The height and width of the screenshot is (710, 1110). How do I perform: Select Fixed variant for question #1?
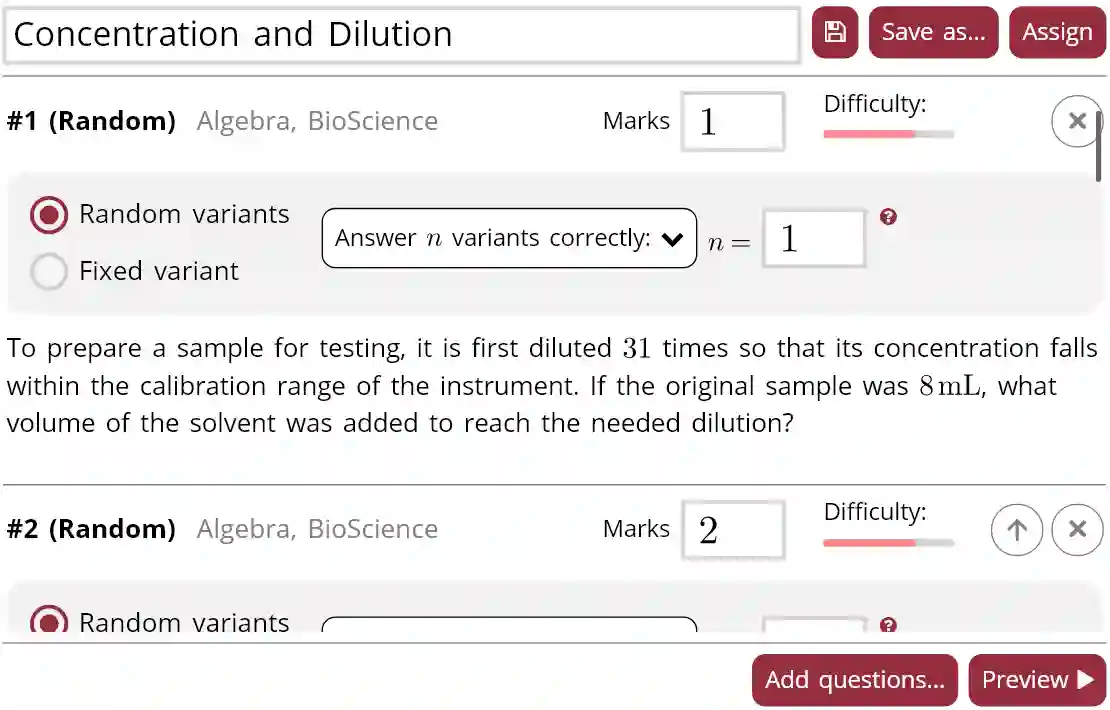click(x=49, y=271)
